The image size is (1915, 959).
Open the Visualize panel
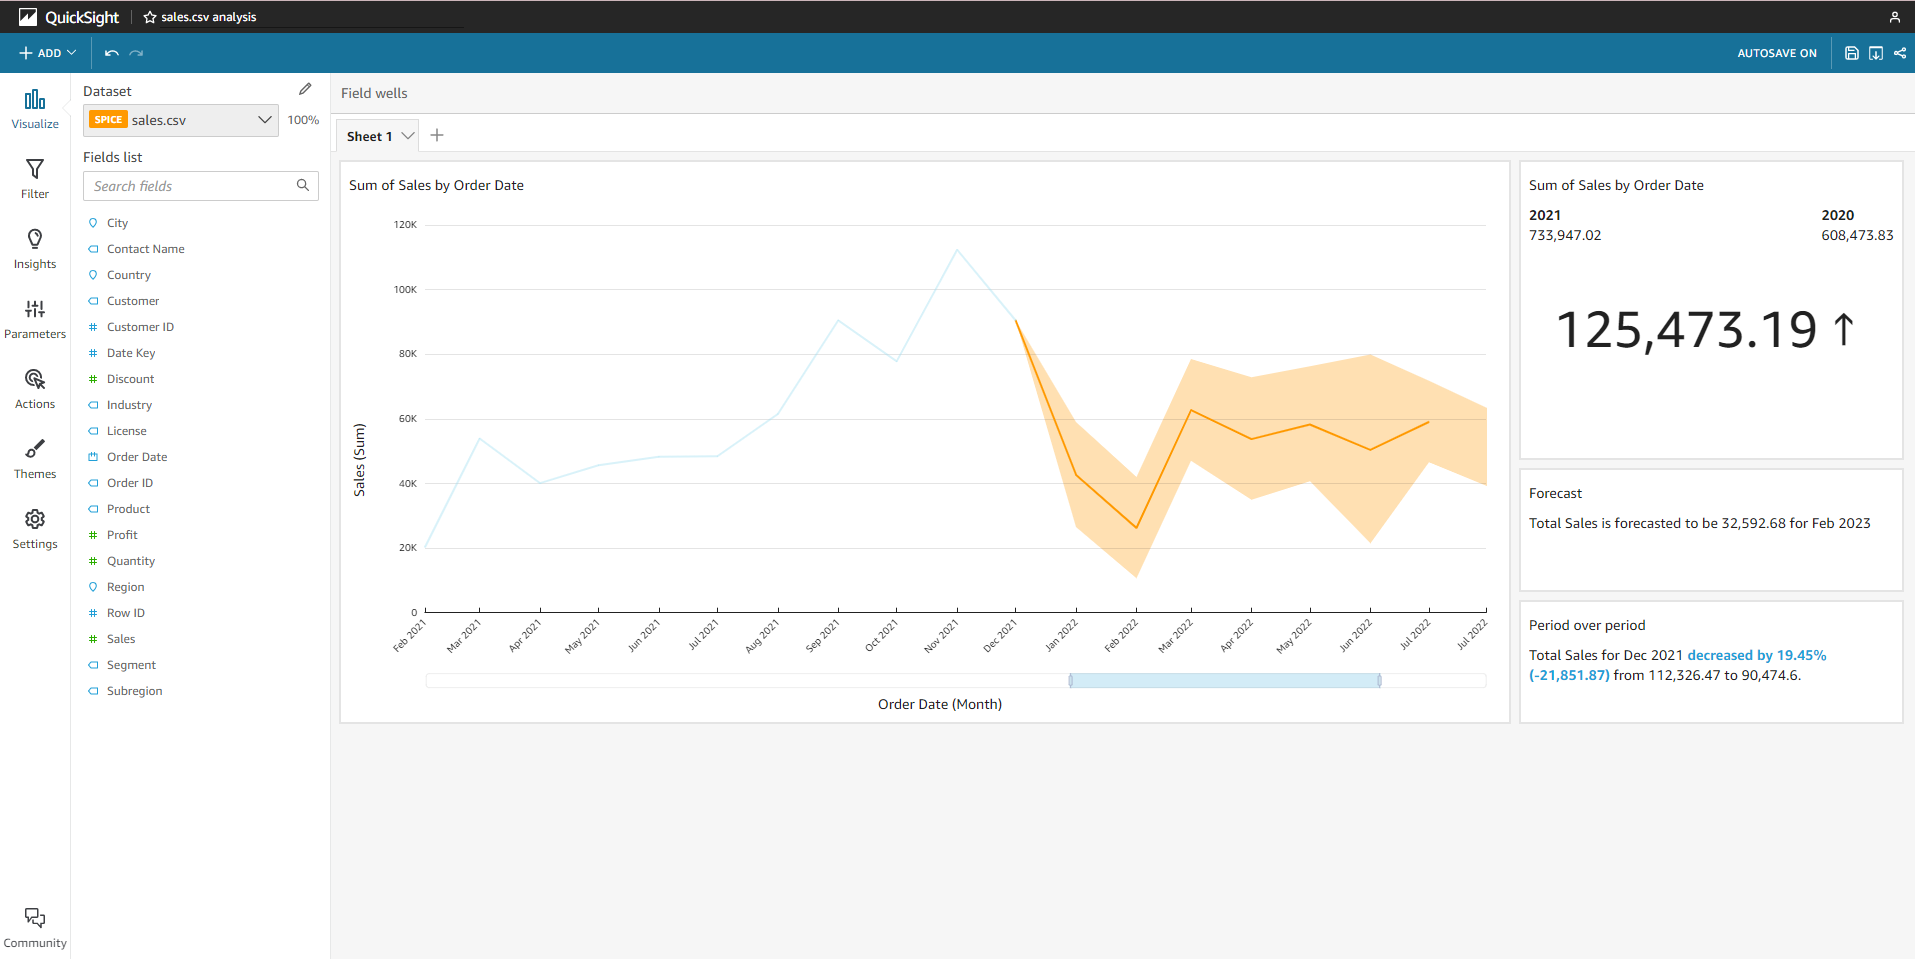pyautogui.click(x=35, y=109)
